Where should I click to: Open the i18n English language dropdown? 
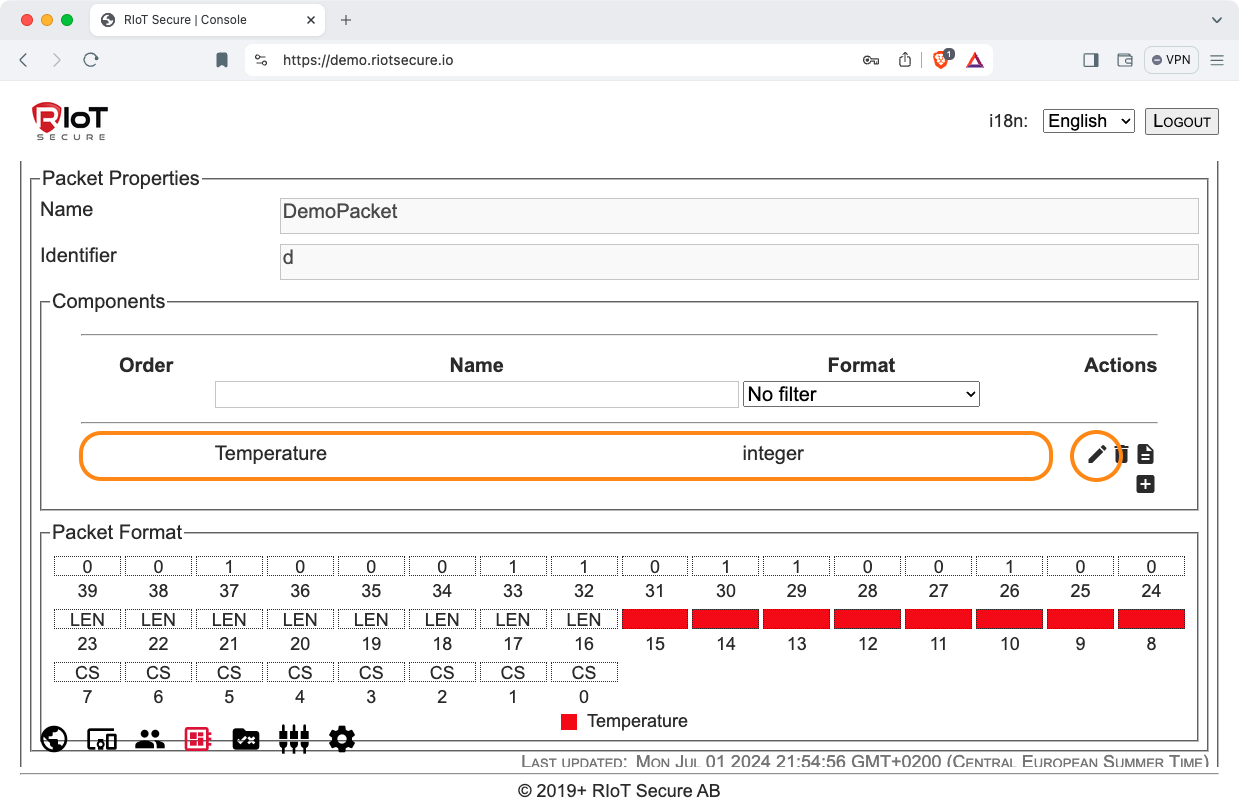1088,121
